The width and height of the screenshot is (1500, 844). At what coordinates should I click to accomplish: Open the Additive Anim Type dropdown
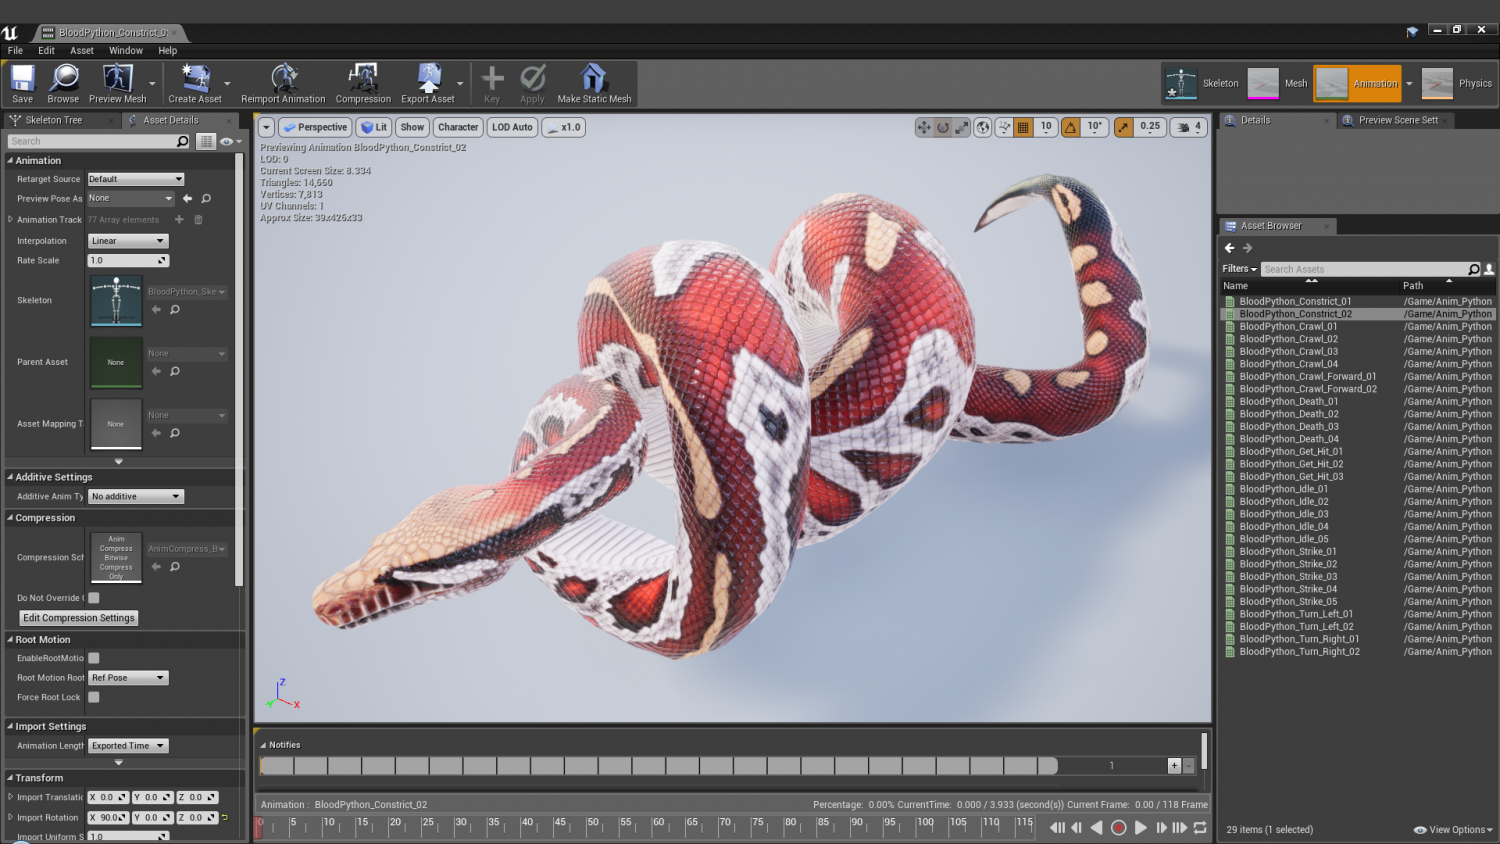coord(136,496)
